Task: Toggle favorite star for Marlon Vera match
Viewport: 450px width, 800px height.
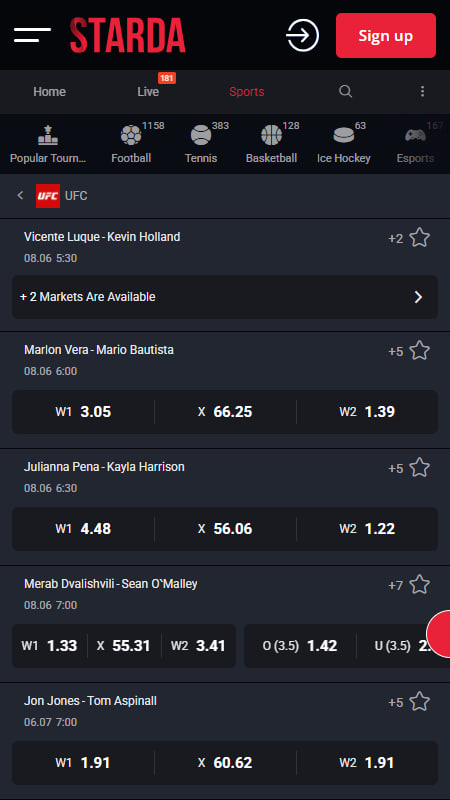Action: pyautogui.click(x=419, y=351)
